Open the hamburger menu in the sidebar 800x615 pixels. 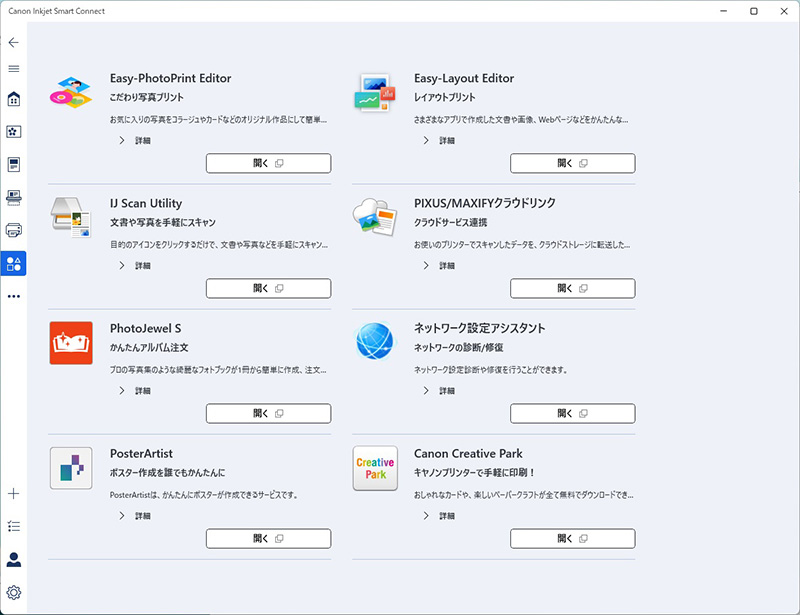[x=14, y=69]
